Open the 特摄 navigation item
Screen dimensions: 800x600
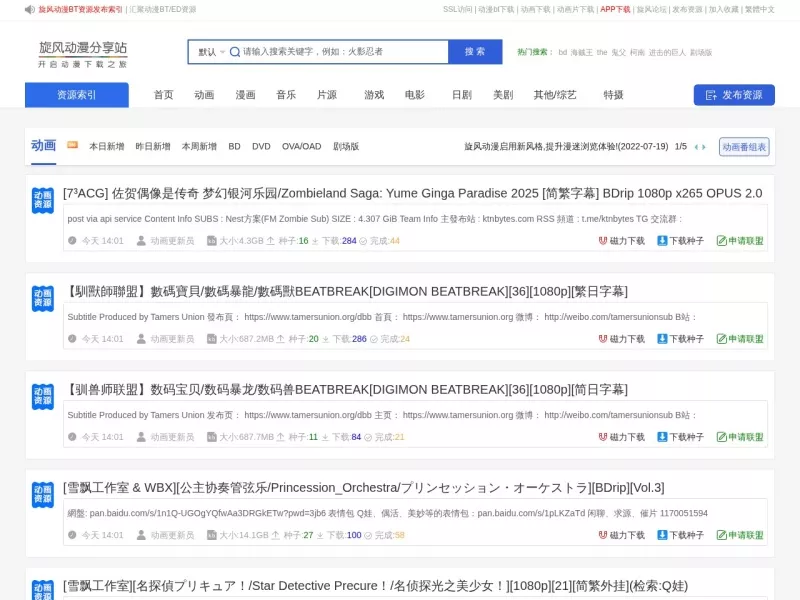pyautogui.click(x=613, y=95)
